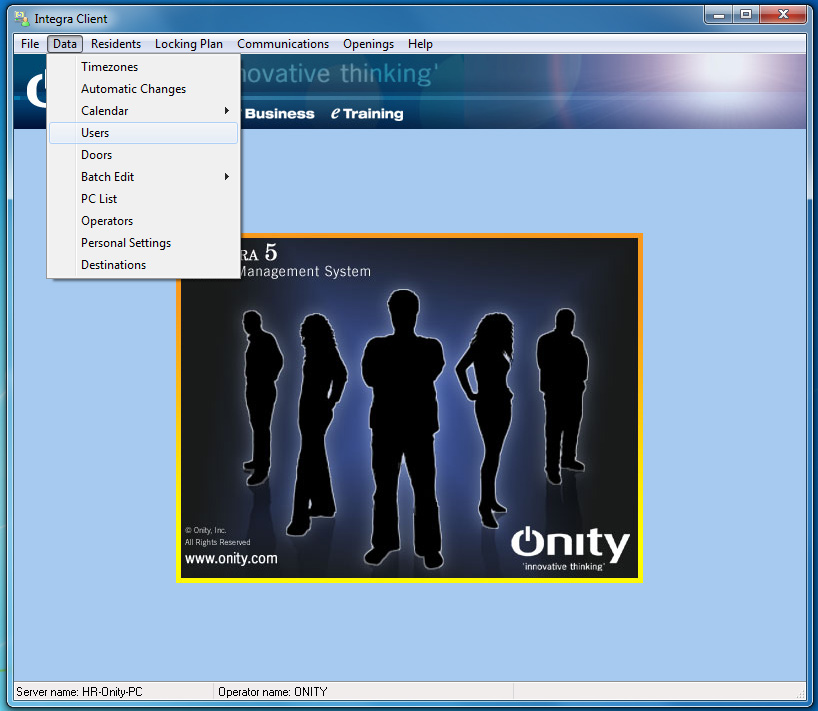Screen dimensions: 818x711
Task: Click the Onity logo on splash image
Action: tap(570, 546)
